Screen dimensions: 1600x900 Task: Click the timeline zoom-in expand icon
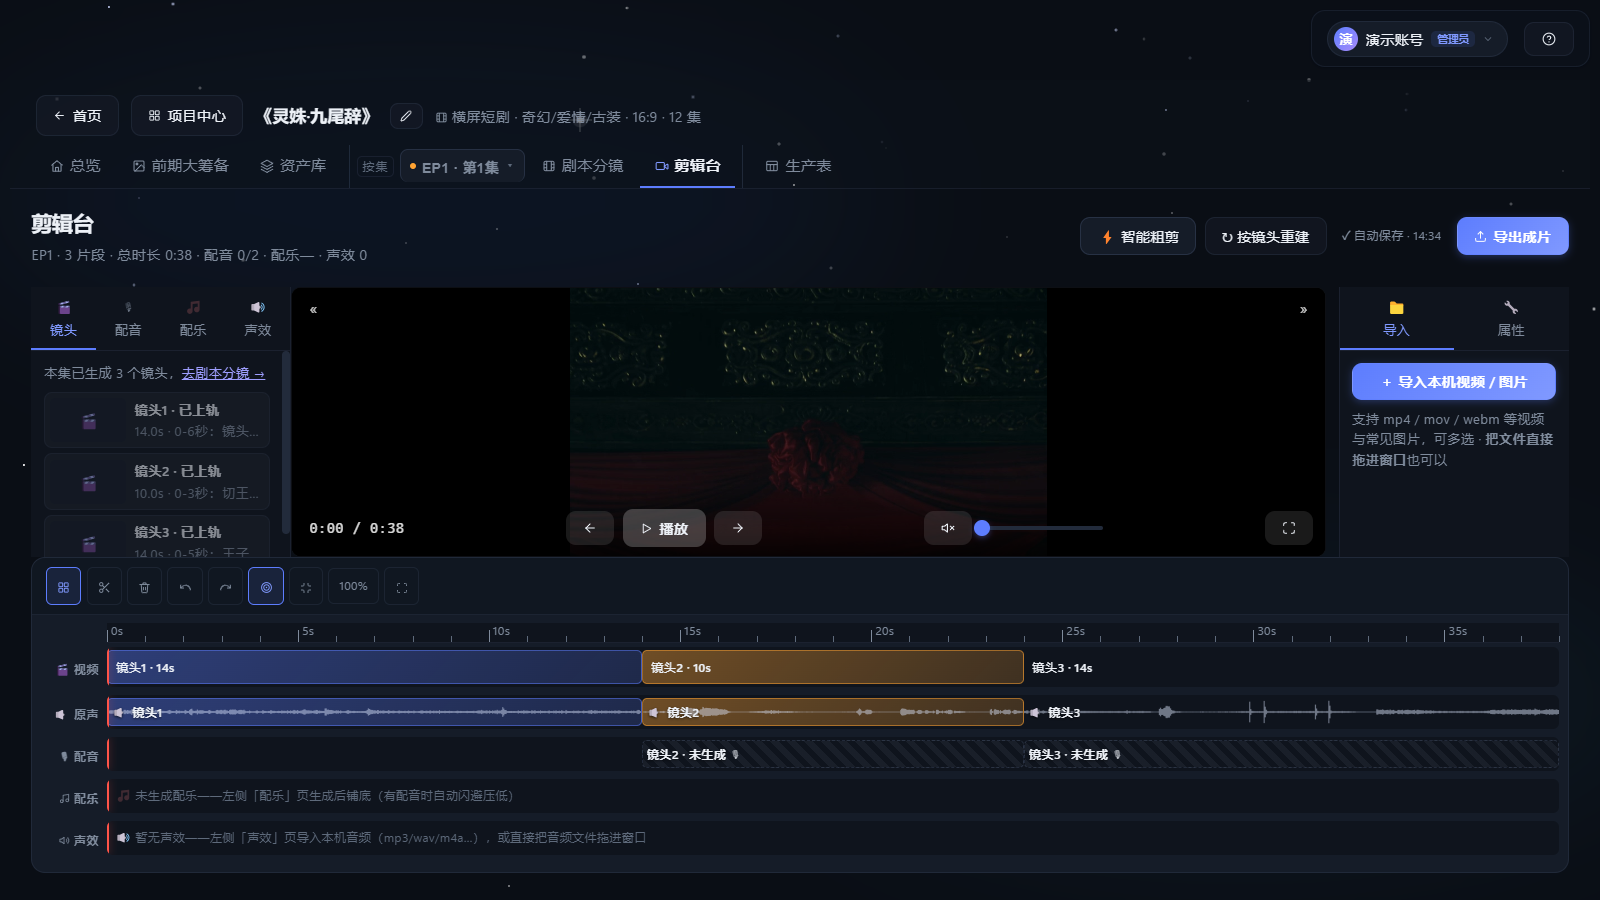tap(402, 587)
